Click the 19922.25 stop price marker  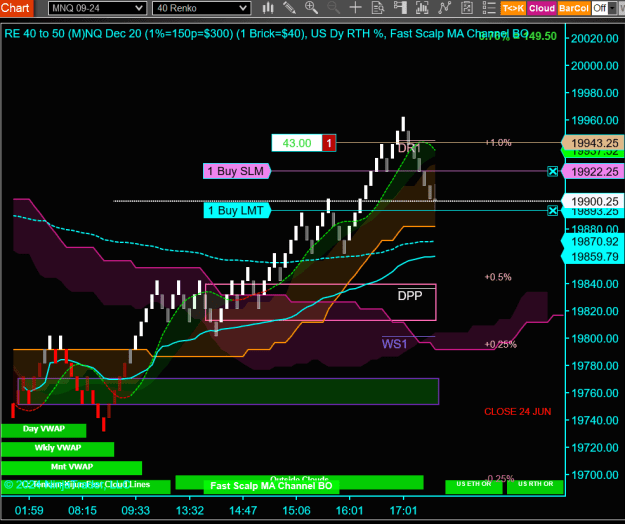pos(593,172)
